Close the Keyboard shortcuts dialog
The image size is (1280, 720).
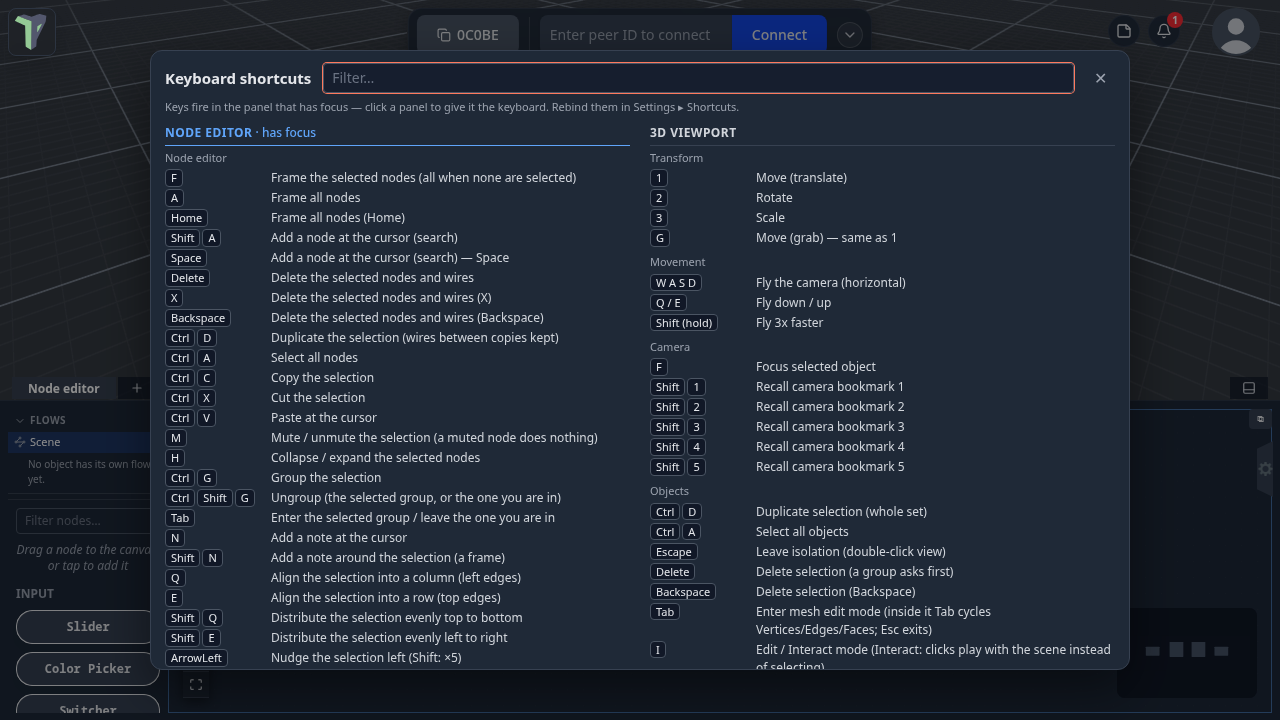coord(1100,78)
